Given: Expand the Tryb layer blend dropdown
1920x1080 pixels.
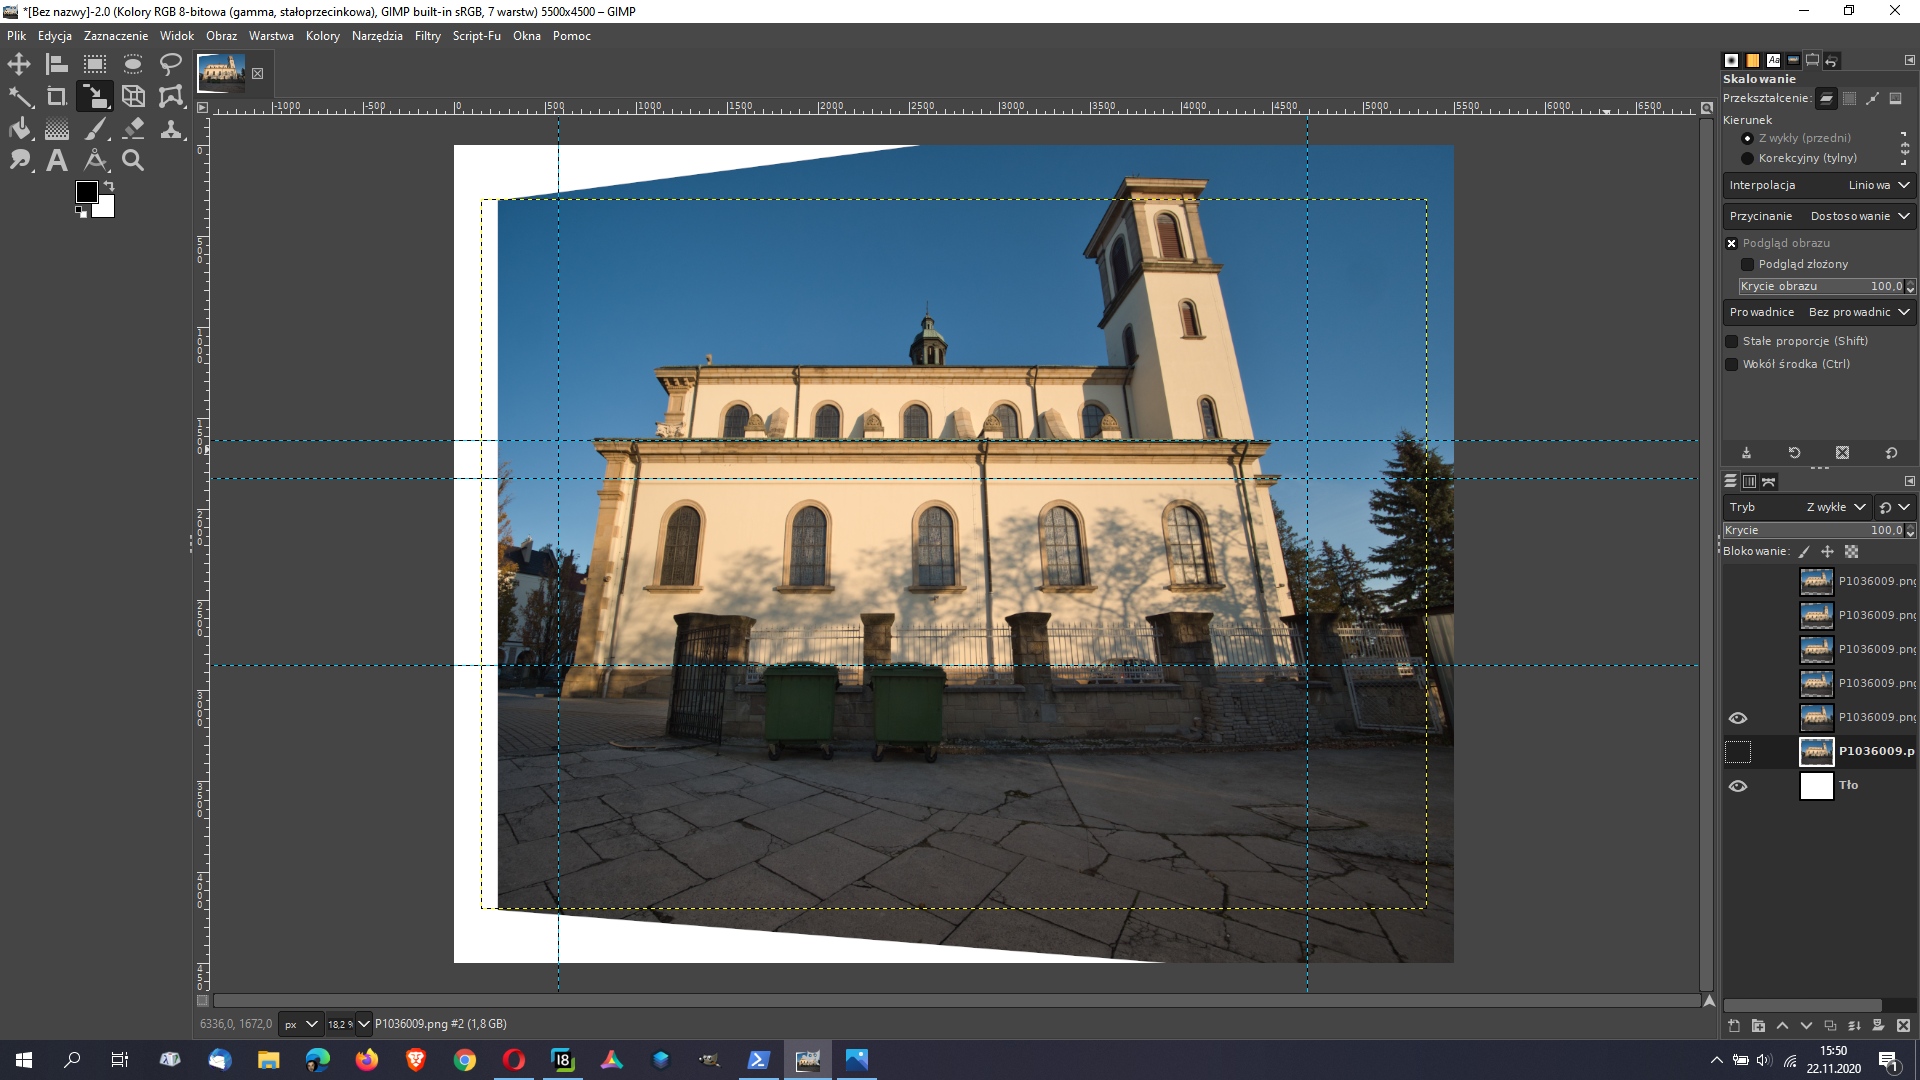Looking at the screenshot, I should tap(1838, 506).
